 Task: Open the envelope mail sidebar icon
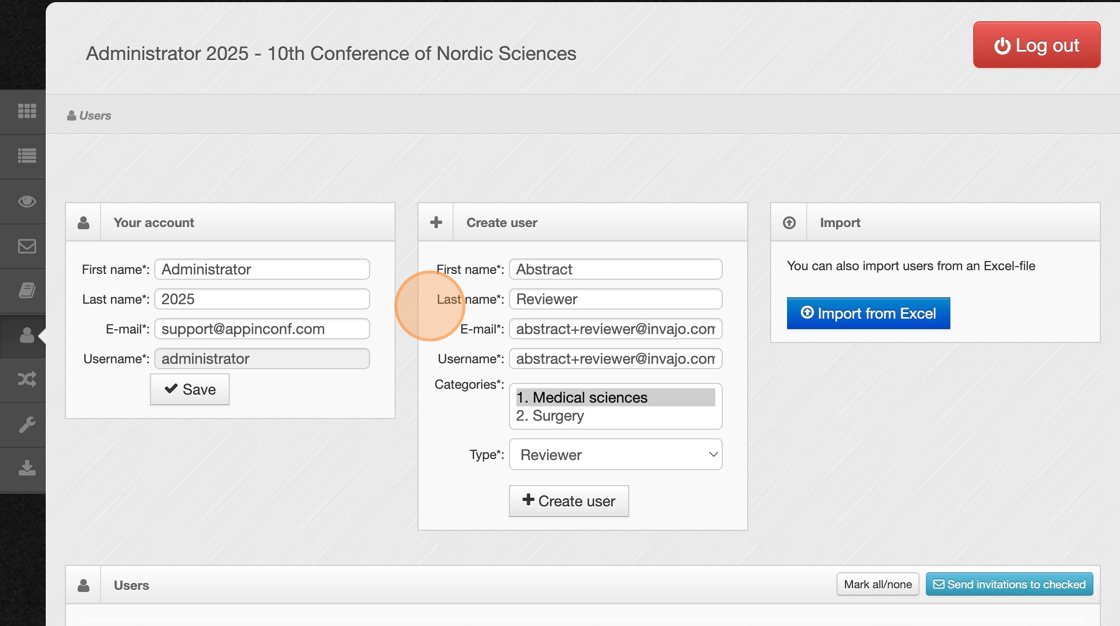click(x=27, y=246)
